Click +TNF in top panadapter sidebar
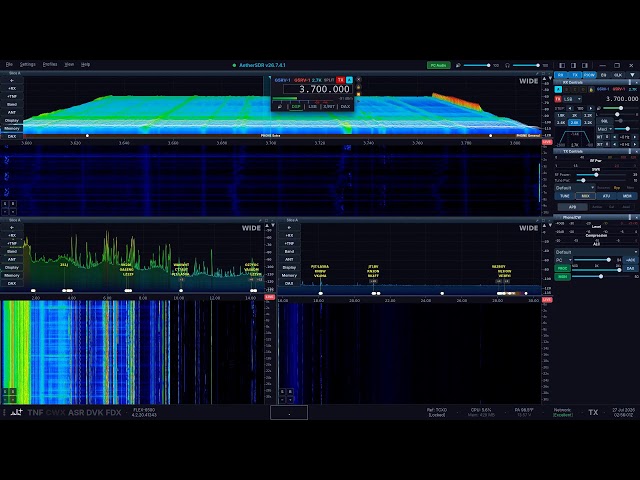The height and width of the screenshot is (480, 640). 12,96
